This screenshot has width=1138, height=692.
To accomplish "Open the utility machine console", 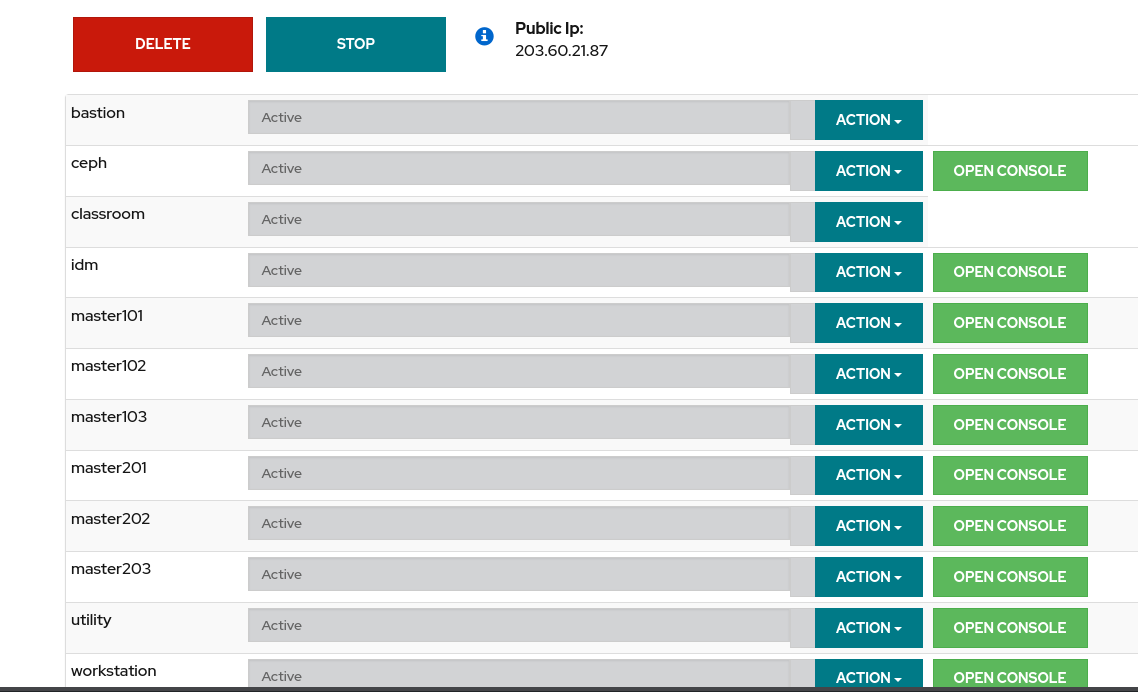I will (1009, 628).
